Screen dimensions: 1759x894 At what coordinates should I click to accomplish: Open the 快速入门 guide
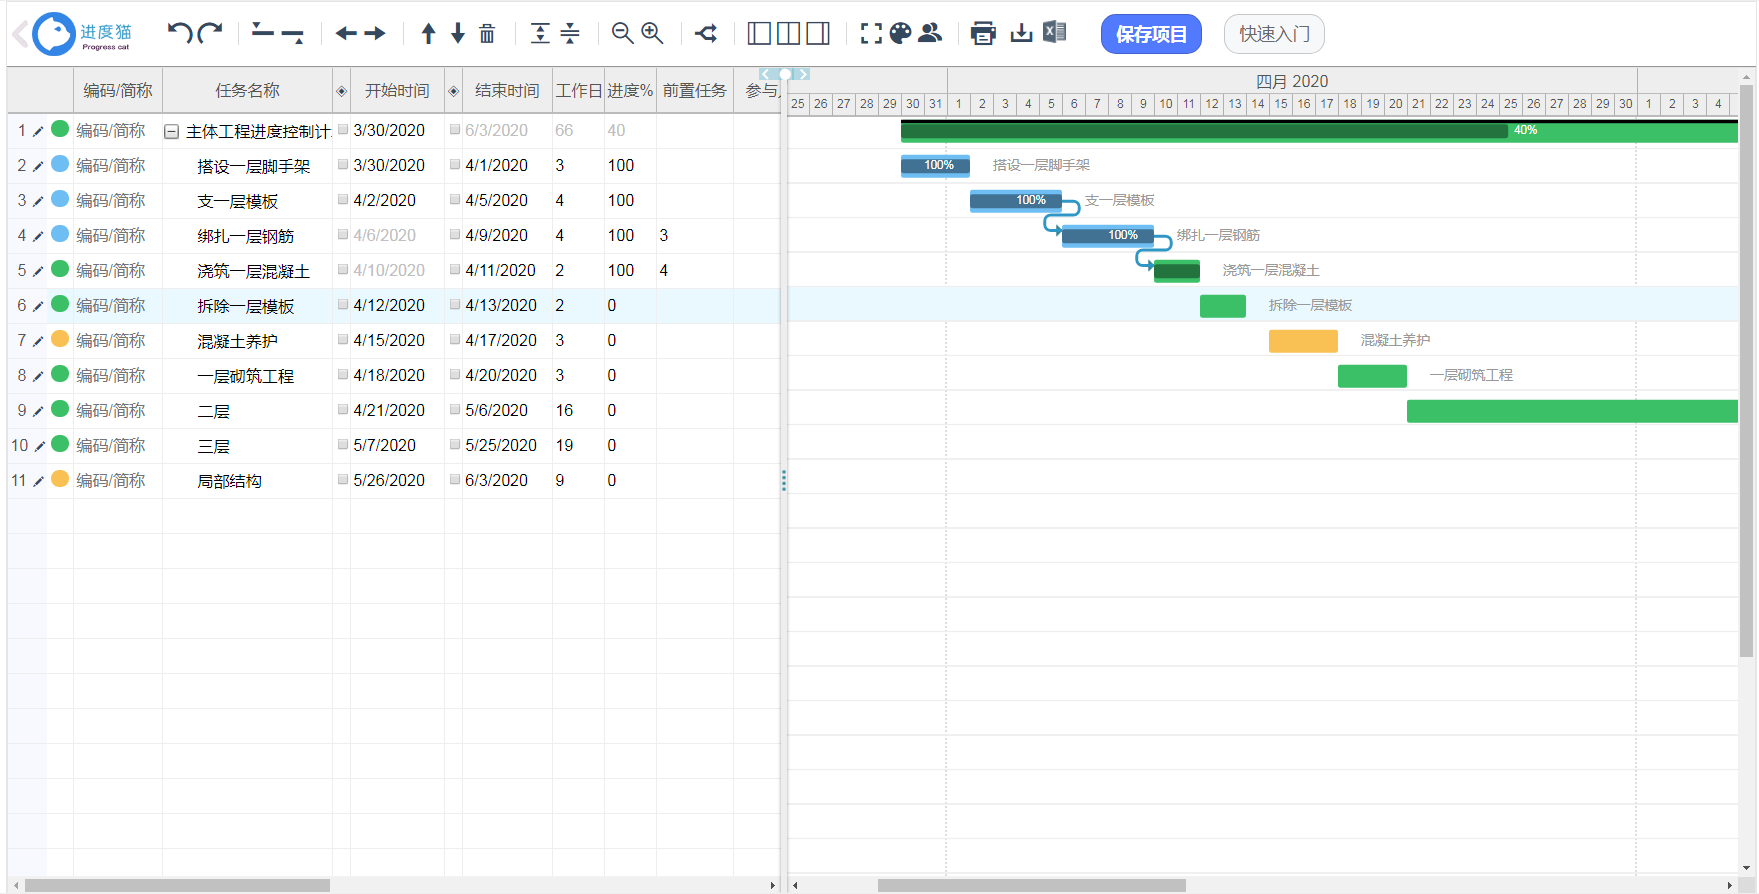pyautogui.click(x=1274, y=34)
